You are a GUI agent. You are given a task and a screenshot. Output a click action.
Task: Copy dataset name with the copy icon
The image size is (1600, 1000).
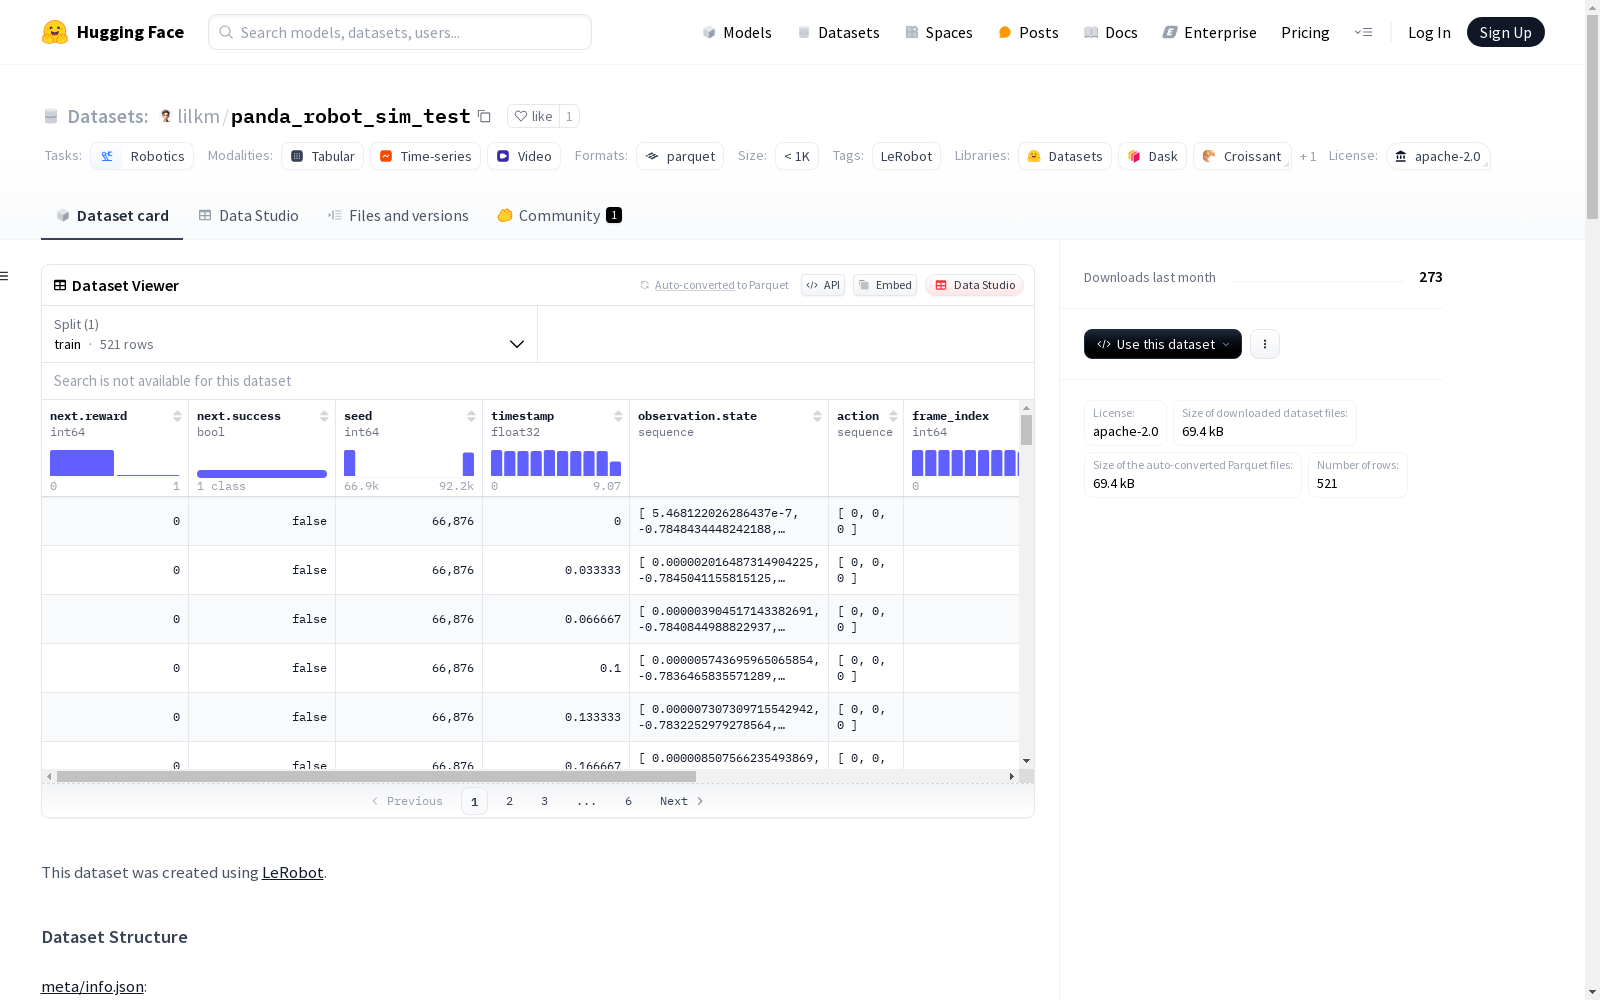pyautogui.click(x=484, y=116)
